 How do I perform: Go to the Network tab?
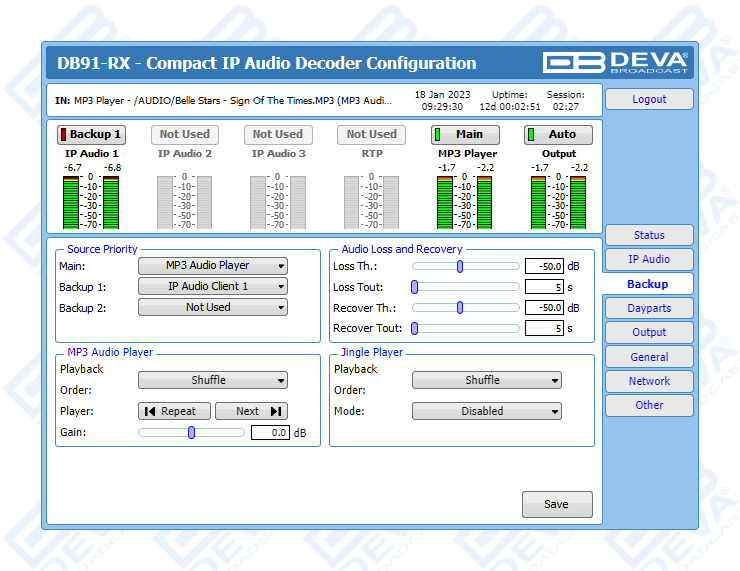tap(648, 381)
